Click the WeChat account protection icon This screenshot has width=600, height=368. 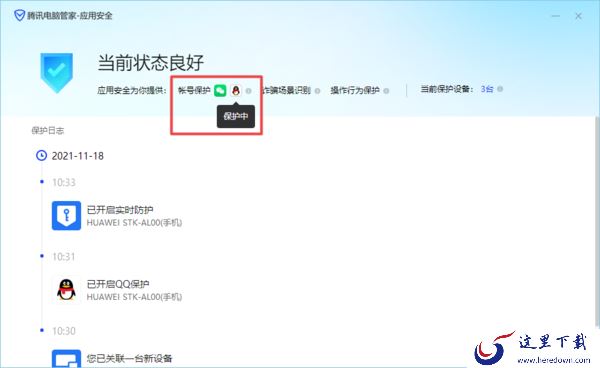point(220,91)
